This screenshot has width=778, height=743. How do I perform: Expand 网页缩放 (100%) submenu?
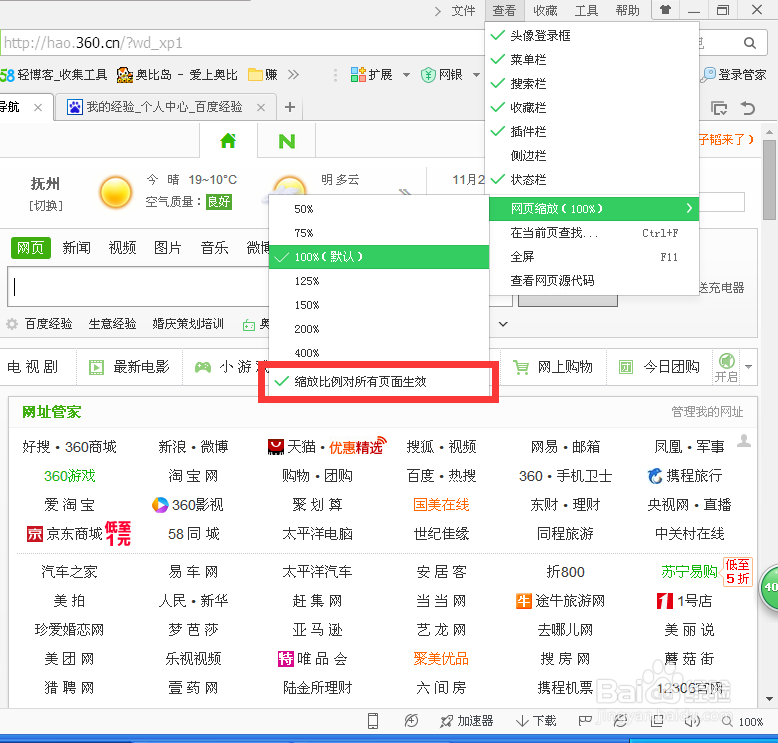(x=594, y=208)
